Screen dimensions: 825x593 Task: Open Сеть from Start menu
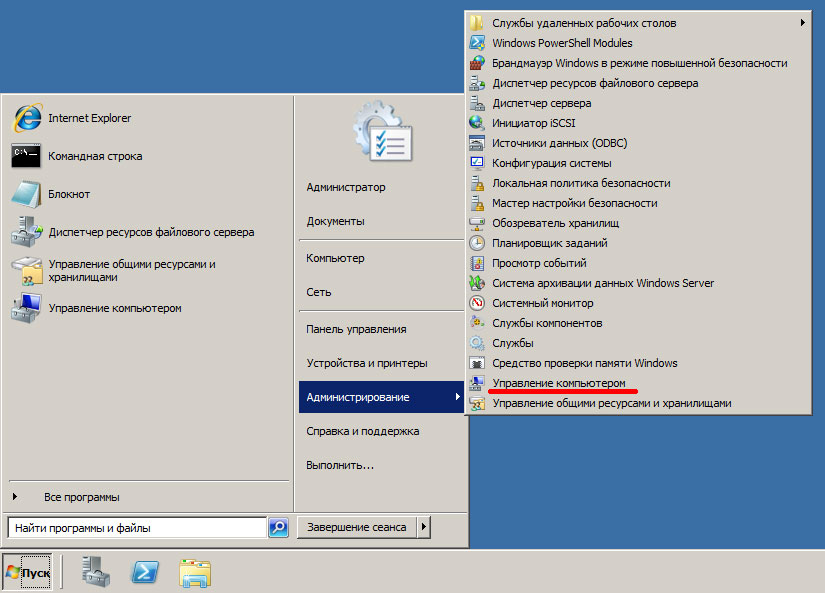(319, 292)
